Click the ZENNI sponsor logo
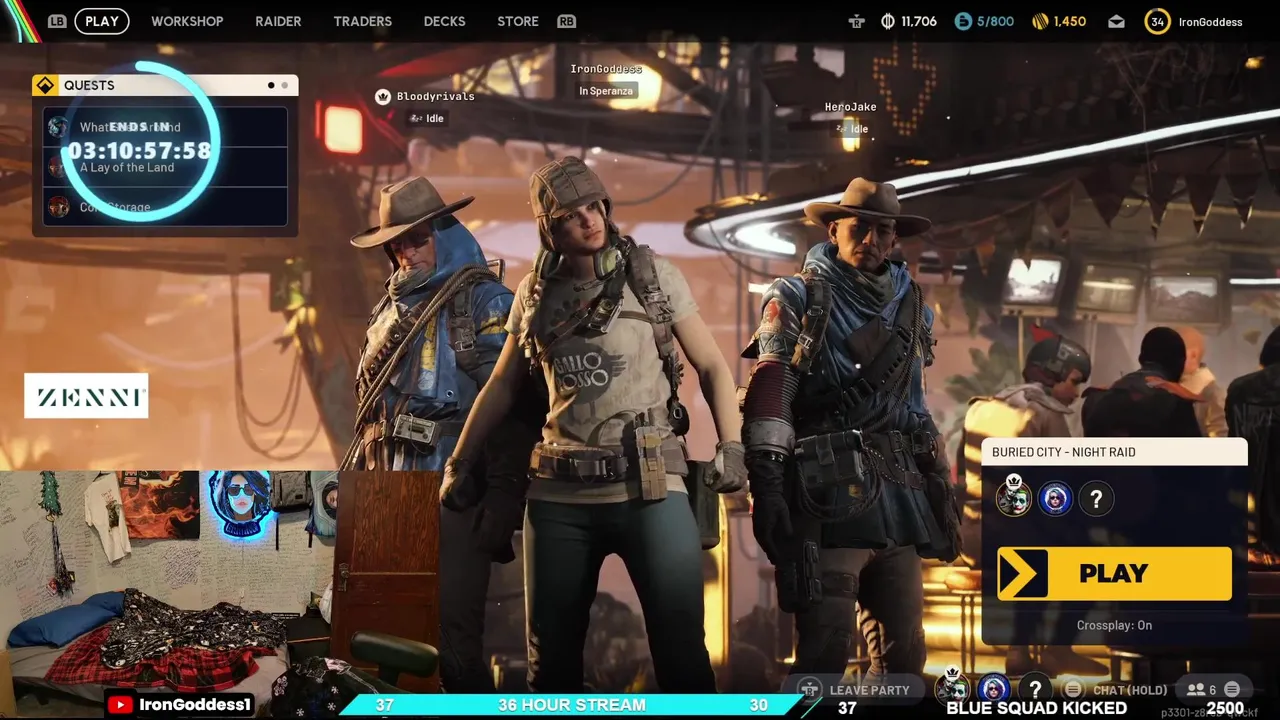 [x=86, y=396]
